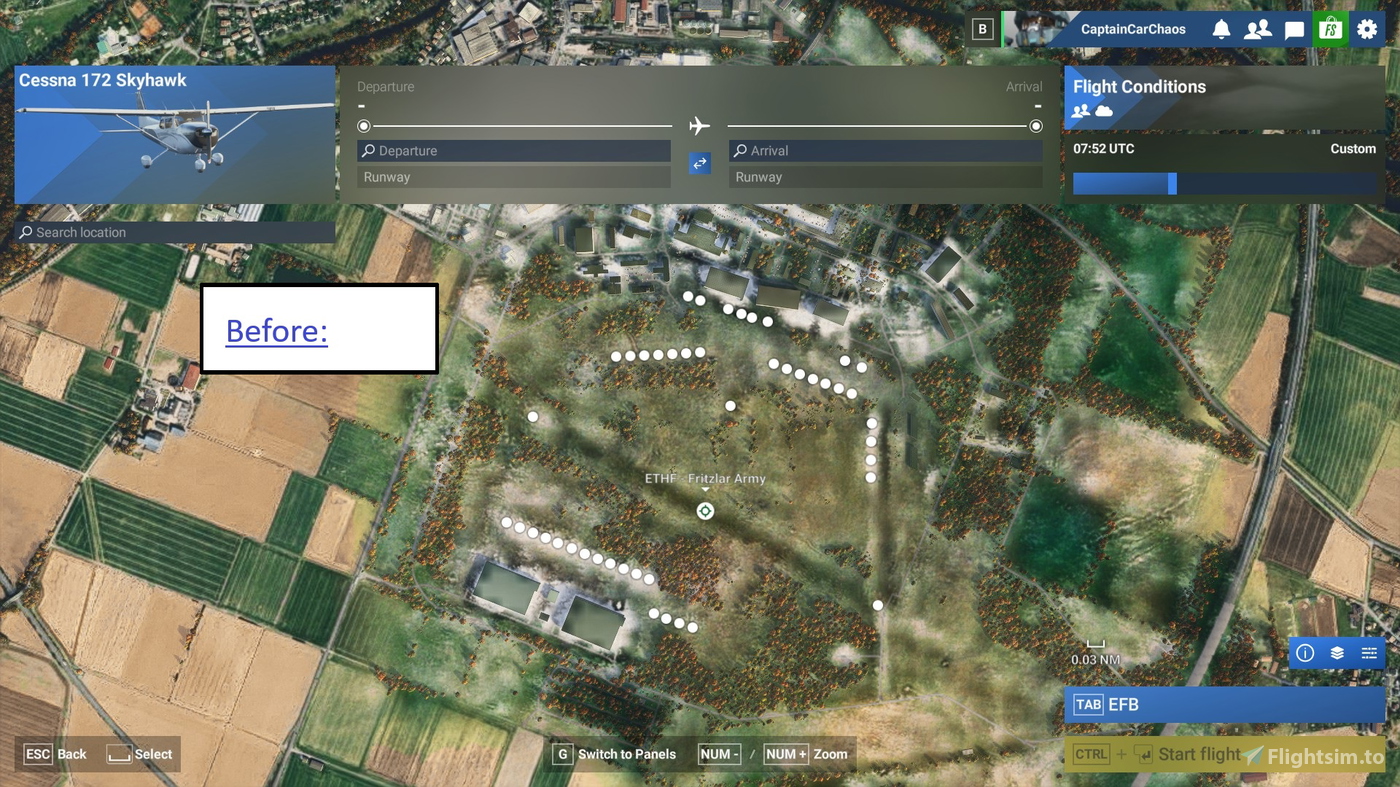This screenshot has height=787, width=1400.
Task: Open the arrival Runway dropdown
Action: coord(885,177)
